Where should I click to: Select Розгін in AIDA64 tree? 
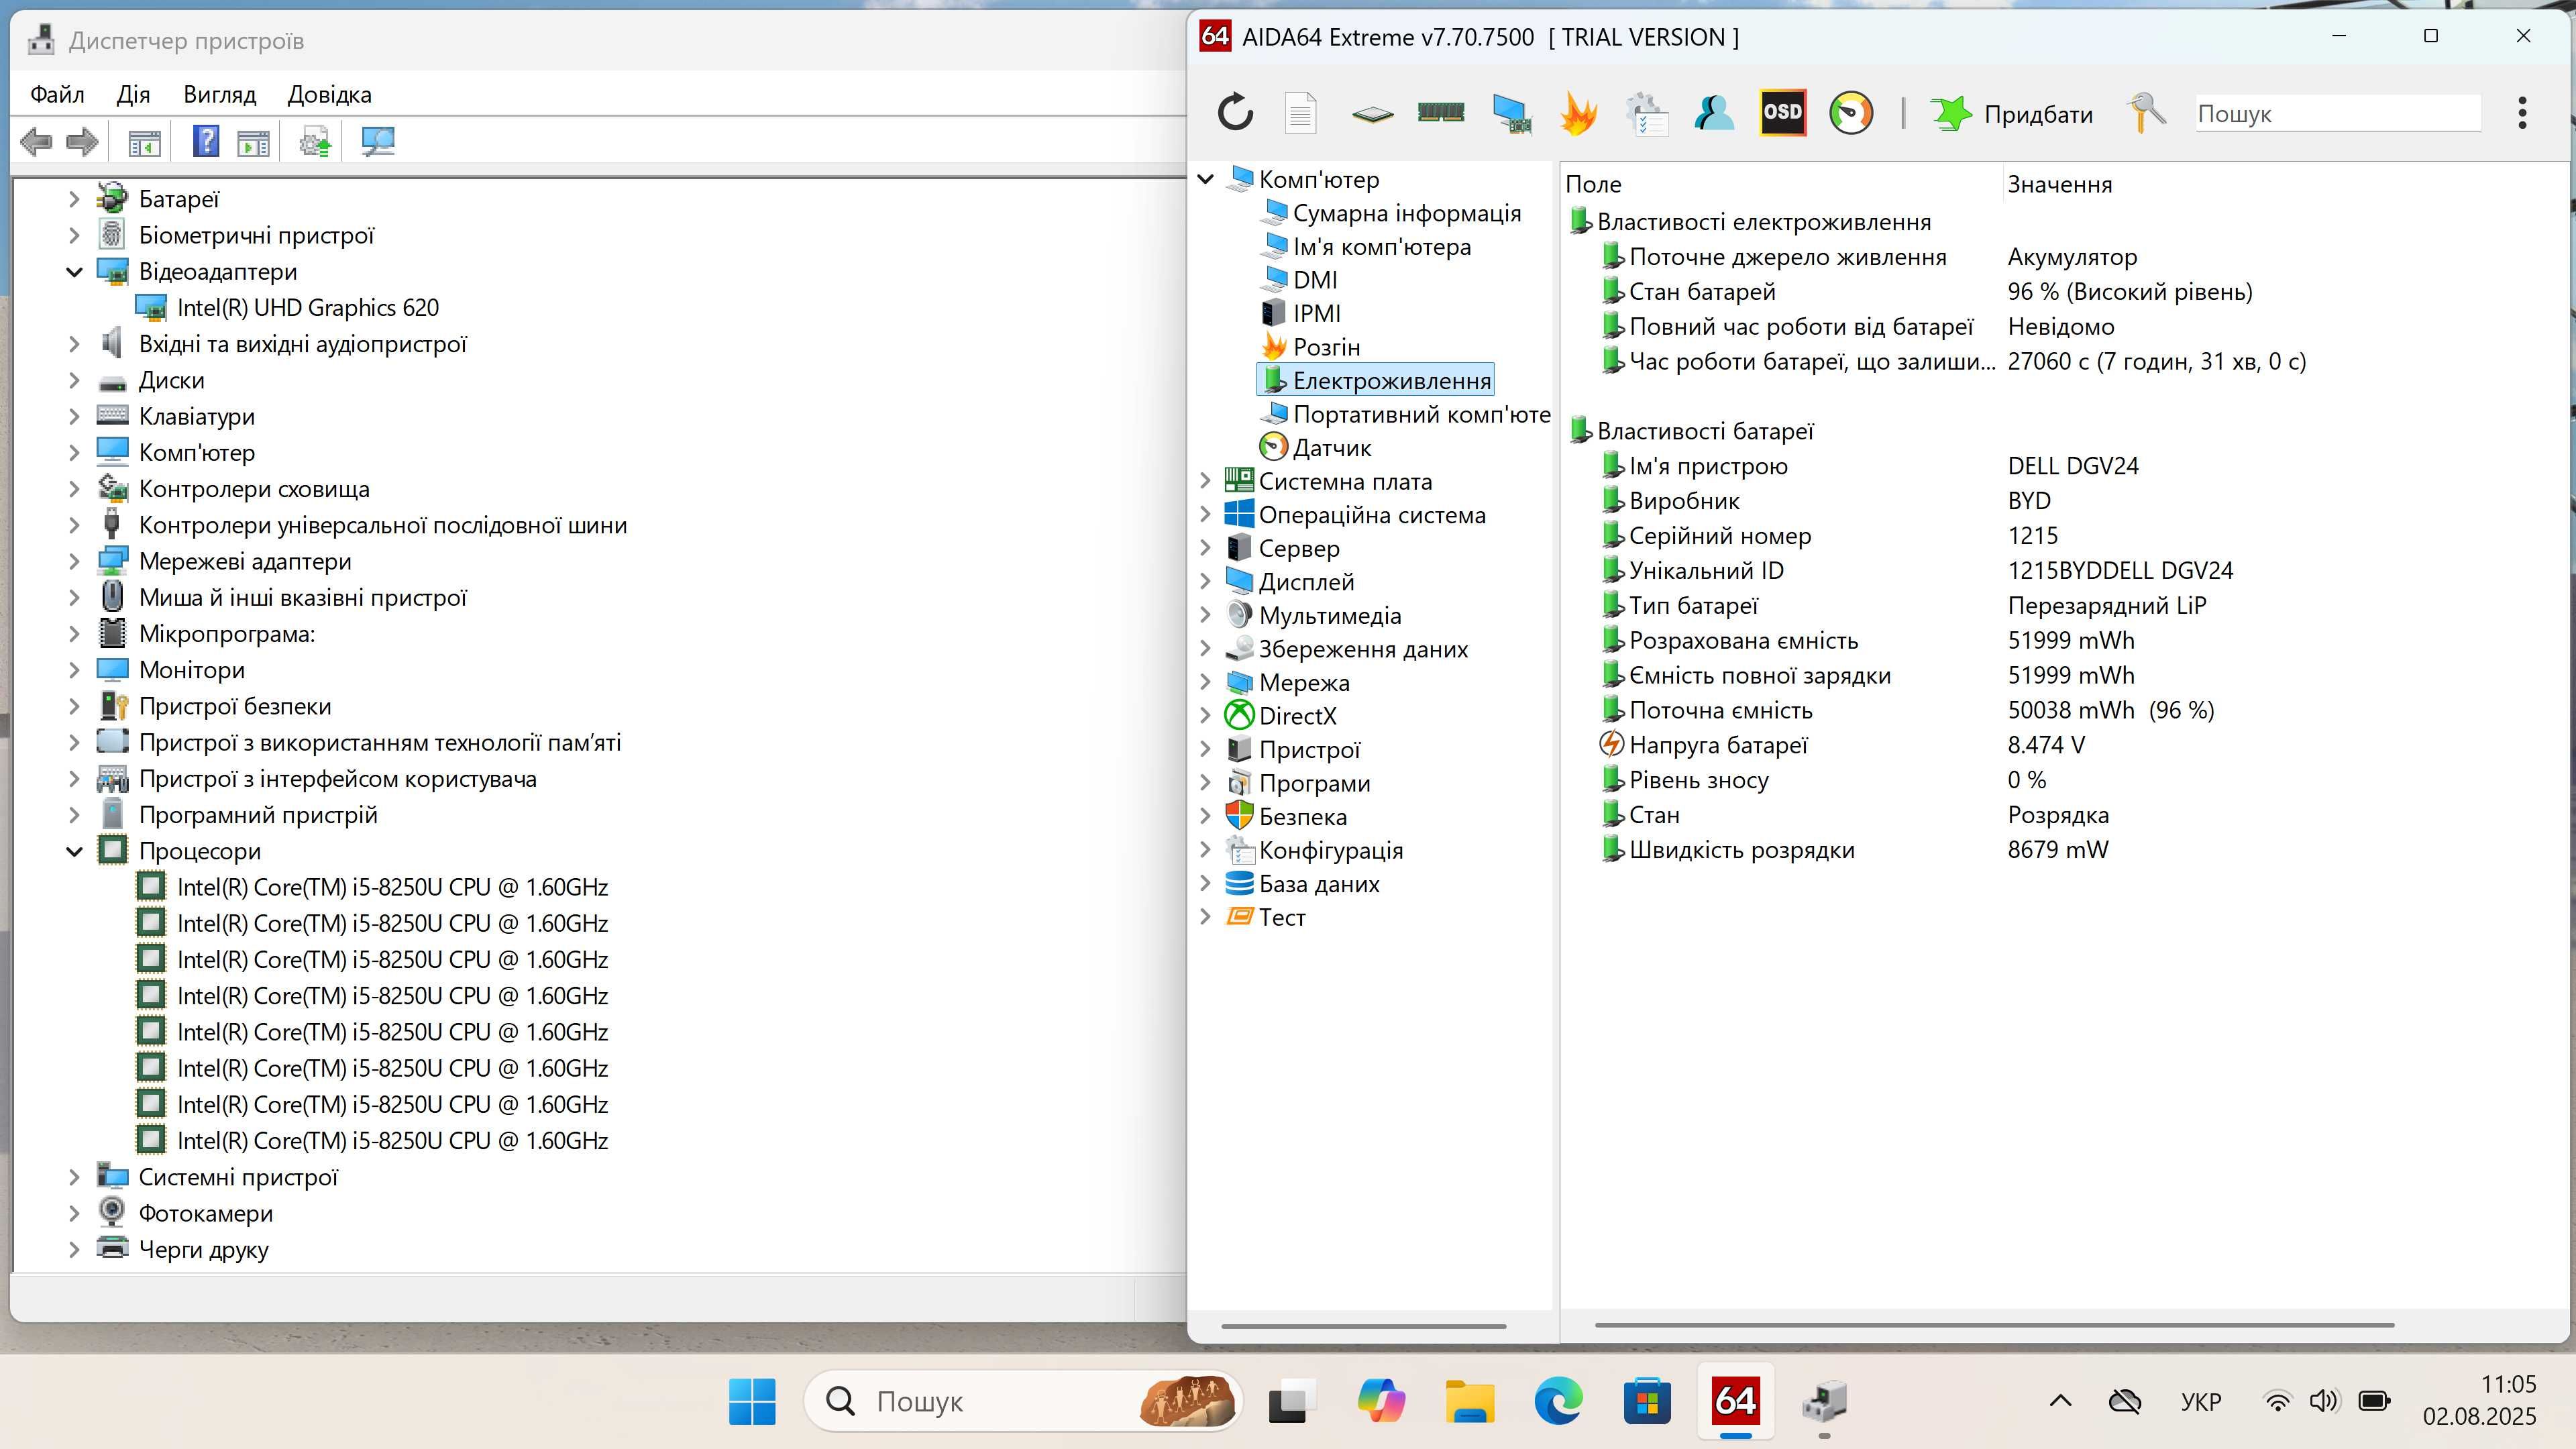click(x=1326, y=347)
